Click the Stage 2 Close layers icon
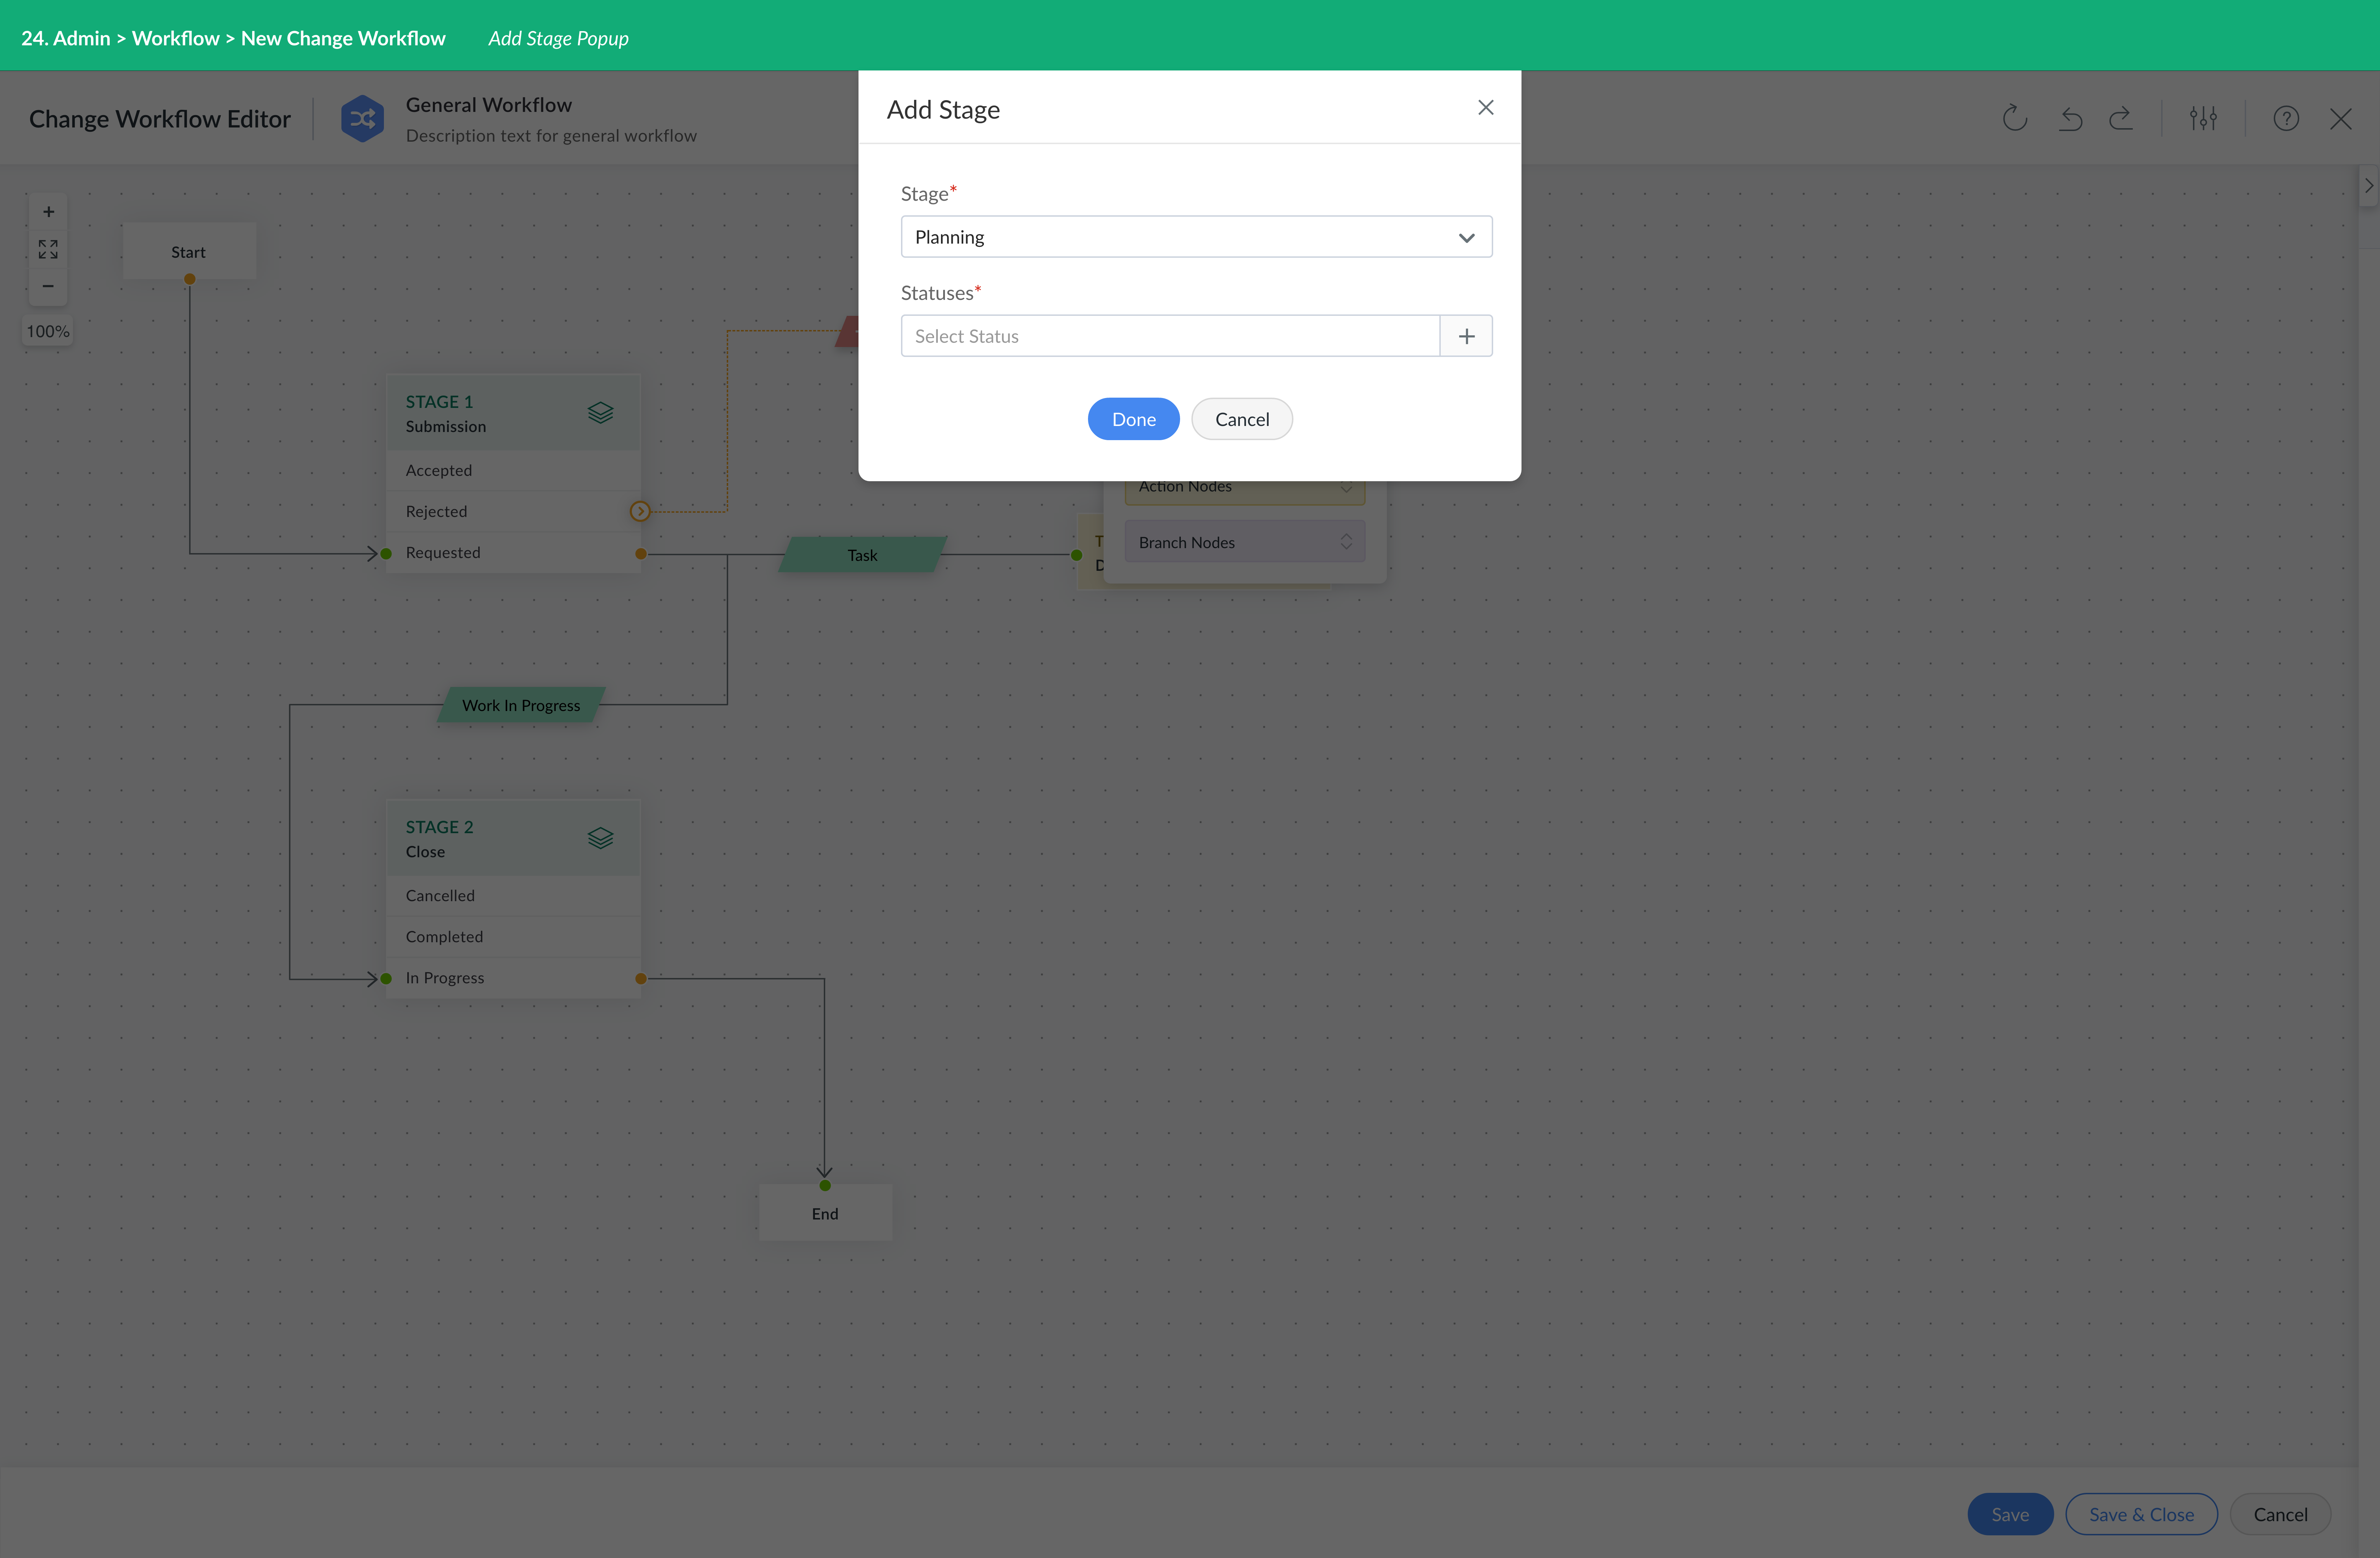Screen dimensions: 2380x1558 [x=600, y=838]
